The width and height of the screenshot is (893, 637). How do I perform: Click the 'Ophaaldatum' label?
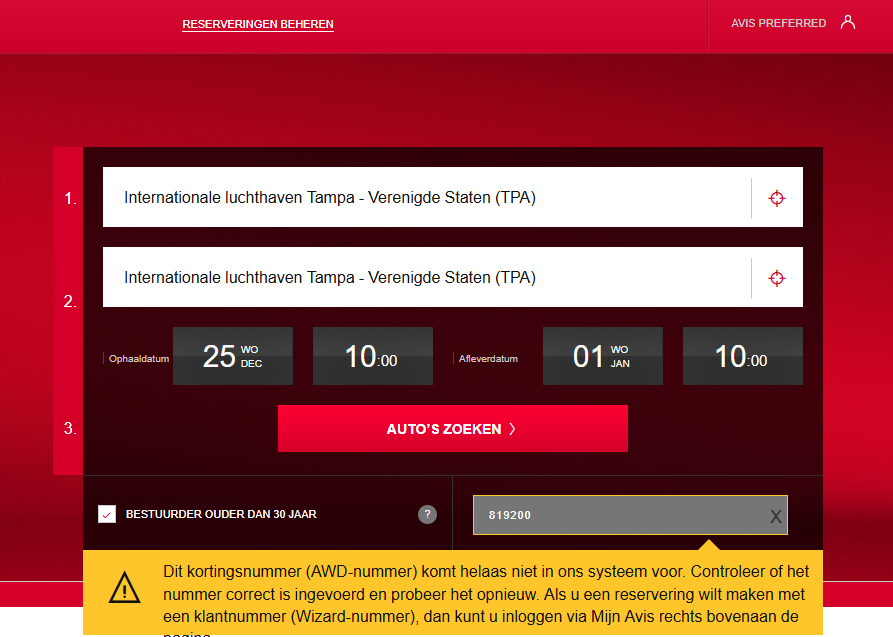tap(137, 358)
